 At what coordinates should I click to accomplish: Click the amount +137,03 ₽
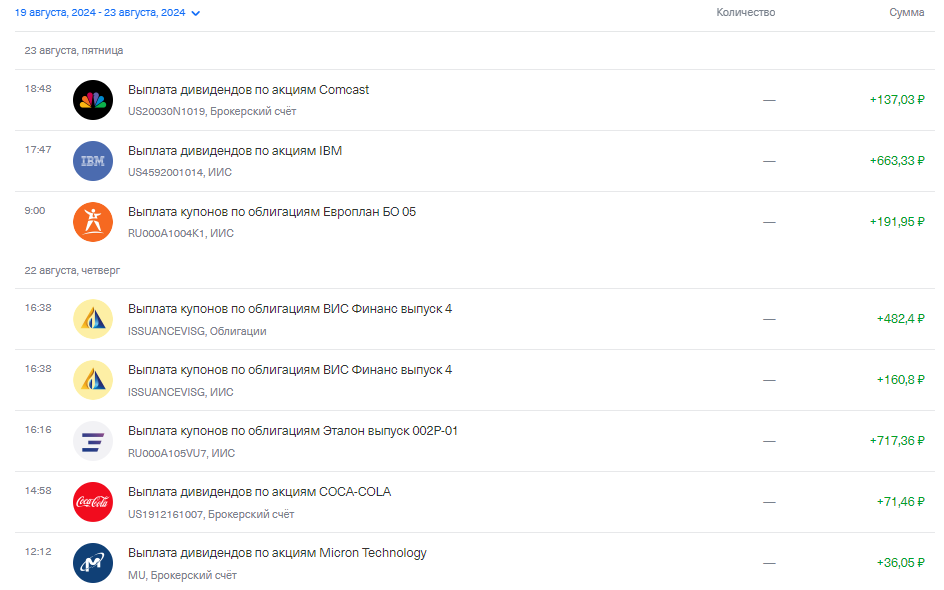[897, 100]
